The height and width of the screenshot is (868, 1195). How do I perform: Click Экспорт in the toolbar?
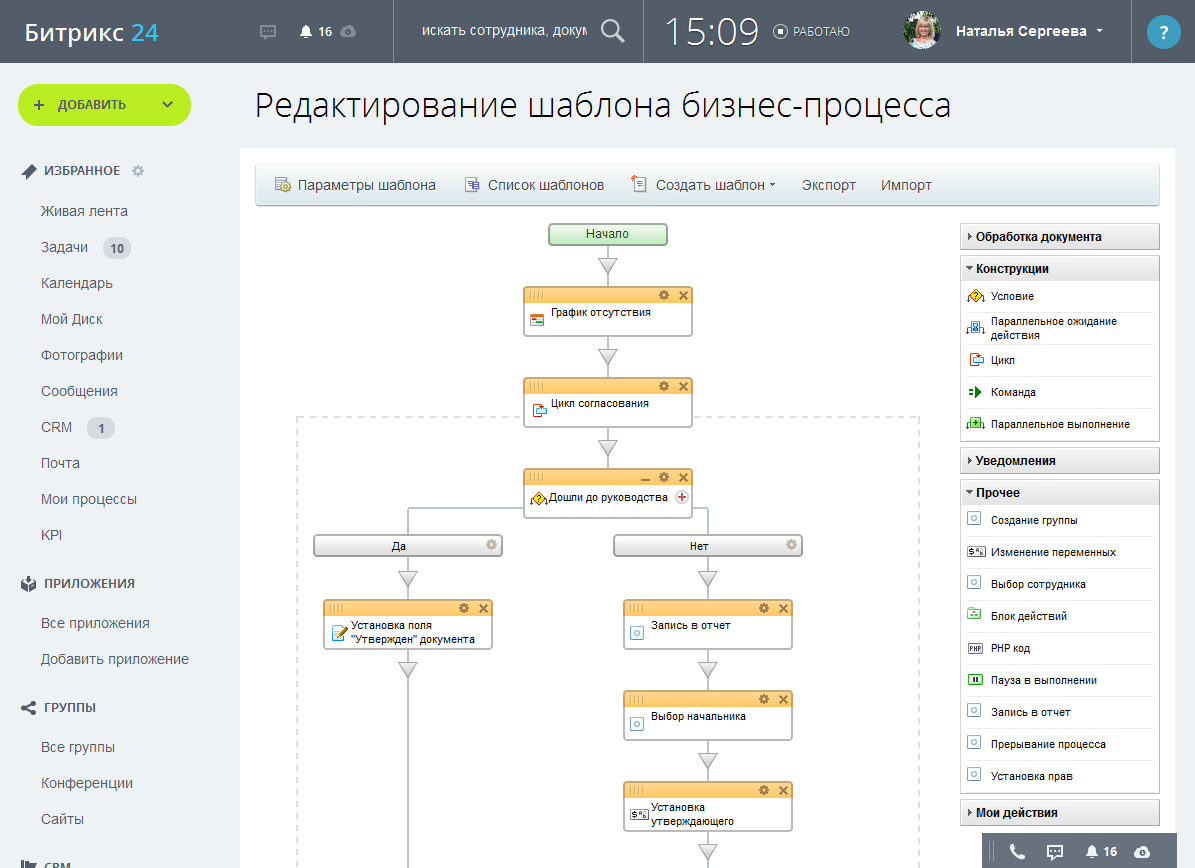(828, 185)
